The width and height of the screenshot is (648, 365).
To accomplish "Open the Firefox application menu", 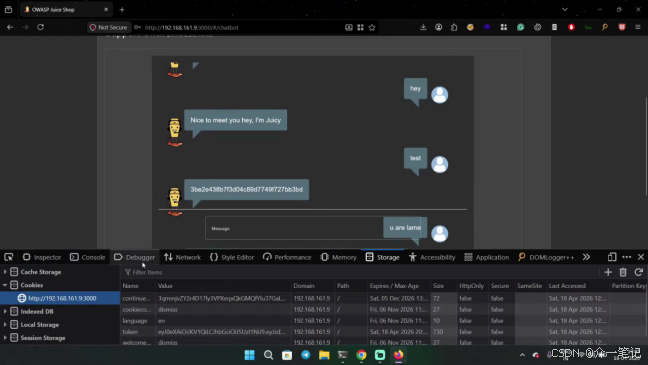I will [638, 27].
